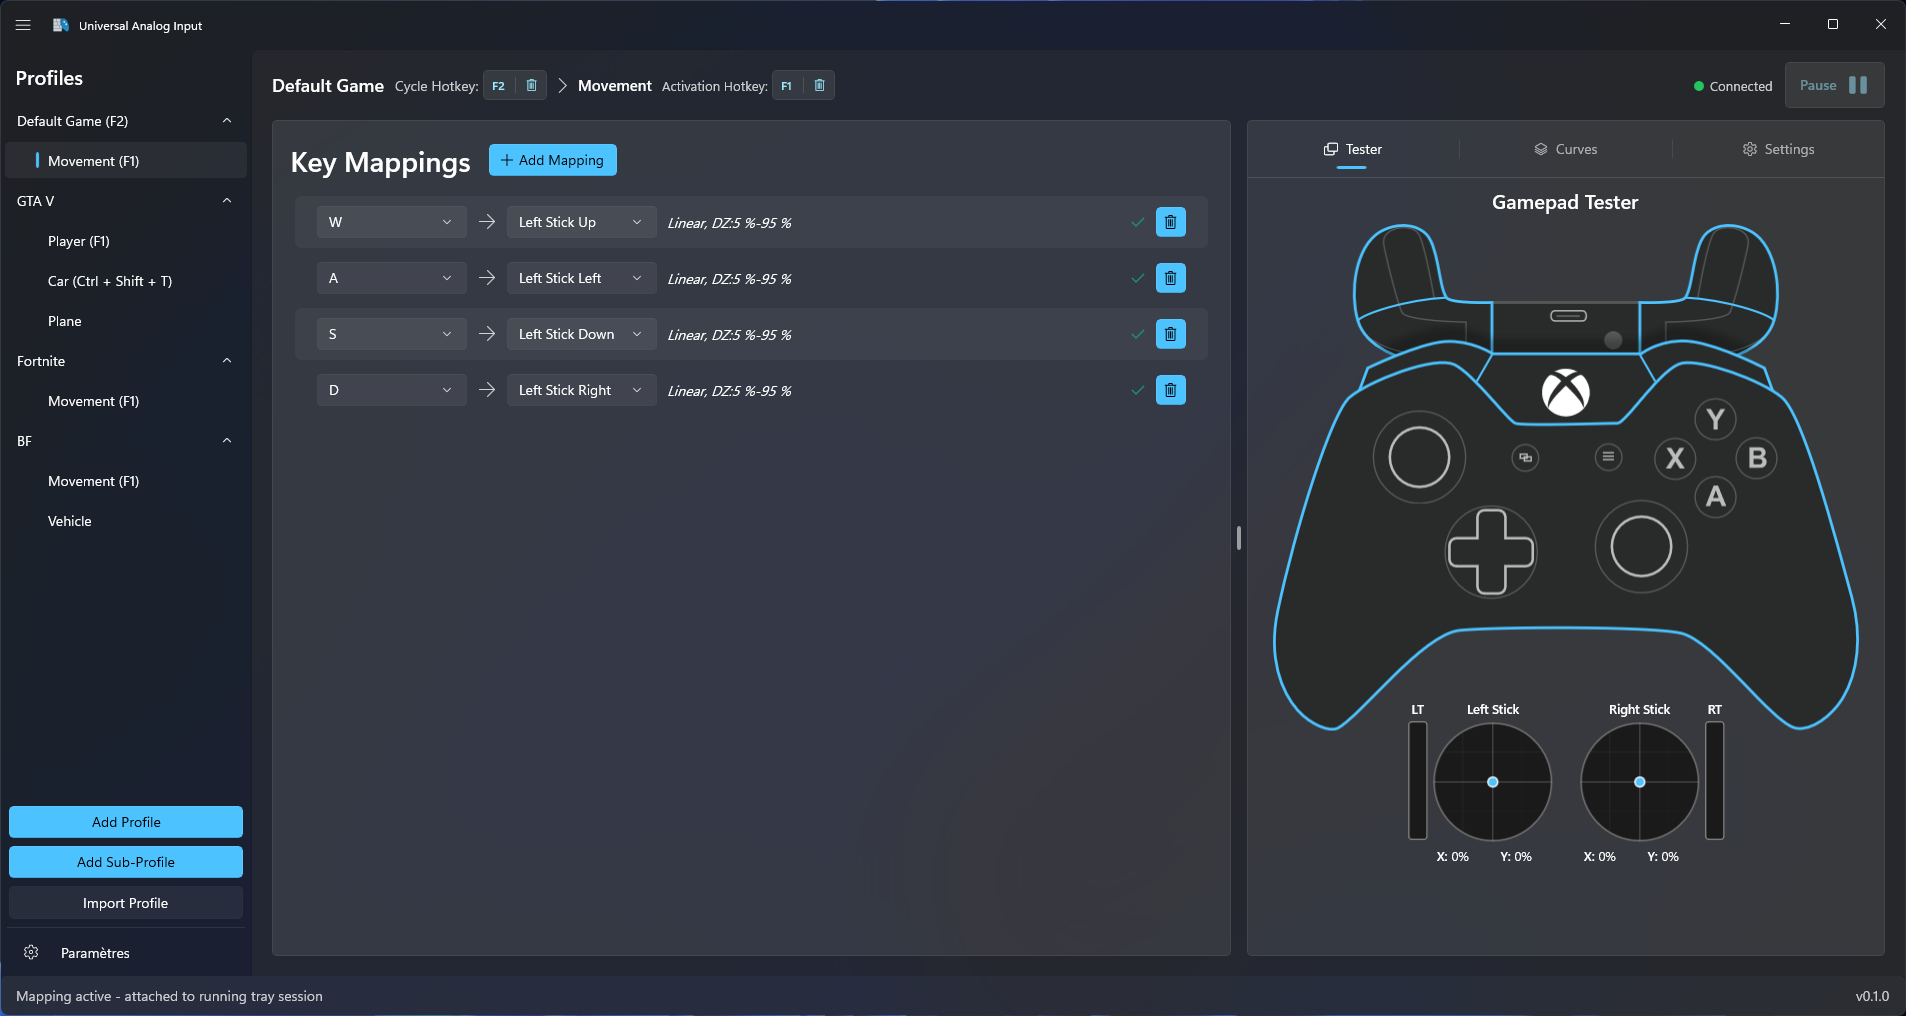Open the hamburger navigation menu

tap(23, 25)
